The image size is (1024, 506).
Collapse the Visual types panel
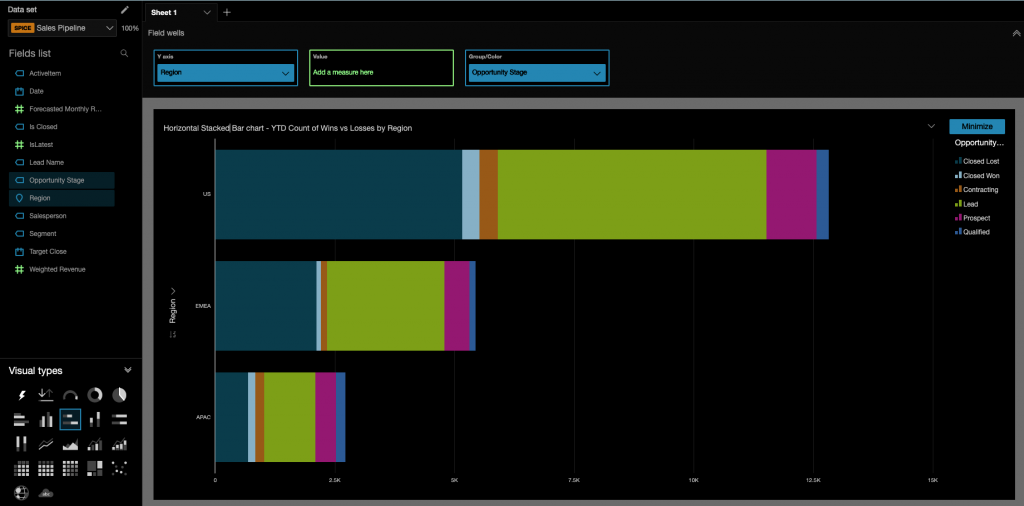127,370
